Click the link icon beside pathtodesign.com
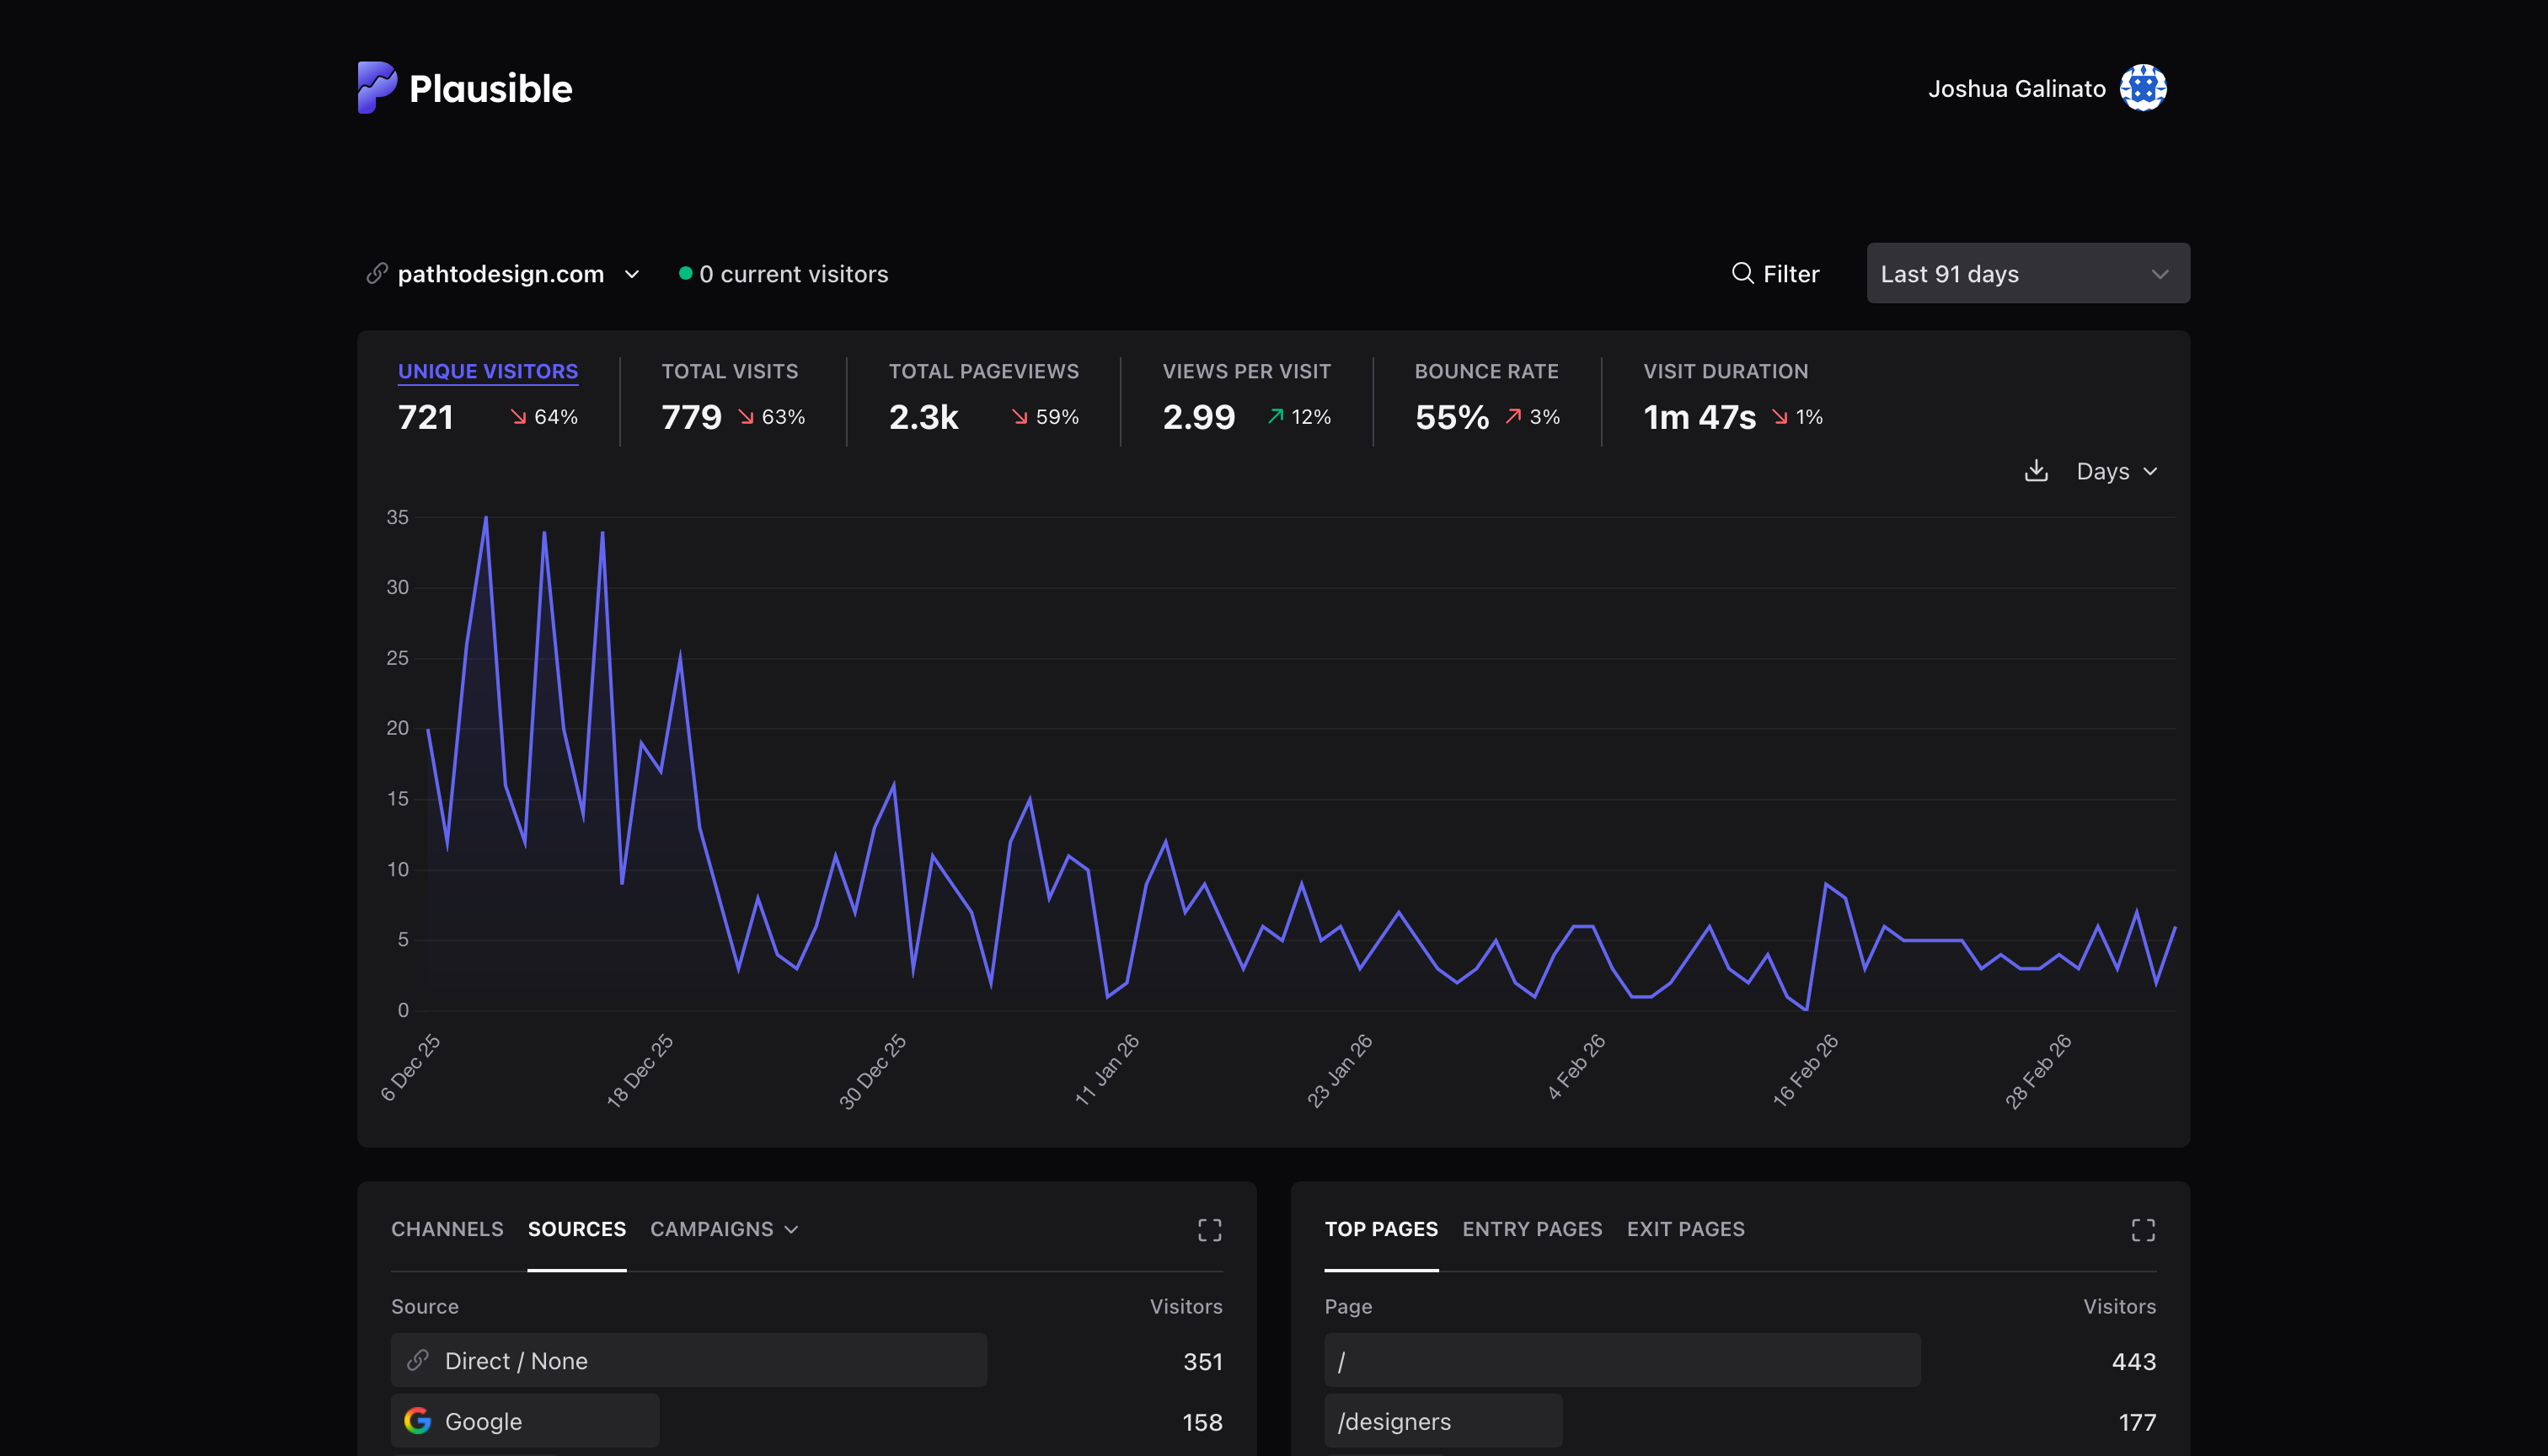This screenshot has height=1456, width=2548. 377,273
